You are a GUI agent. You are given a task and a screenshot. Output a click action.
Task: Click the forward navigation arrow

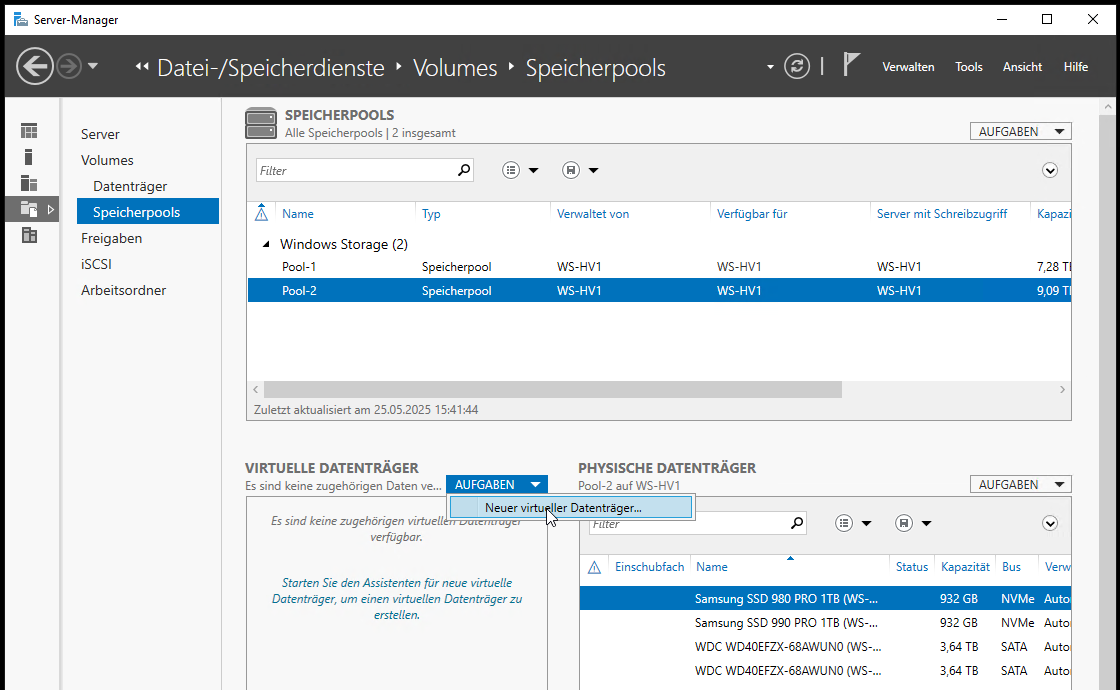click(x=69, y=66)
